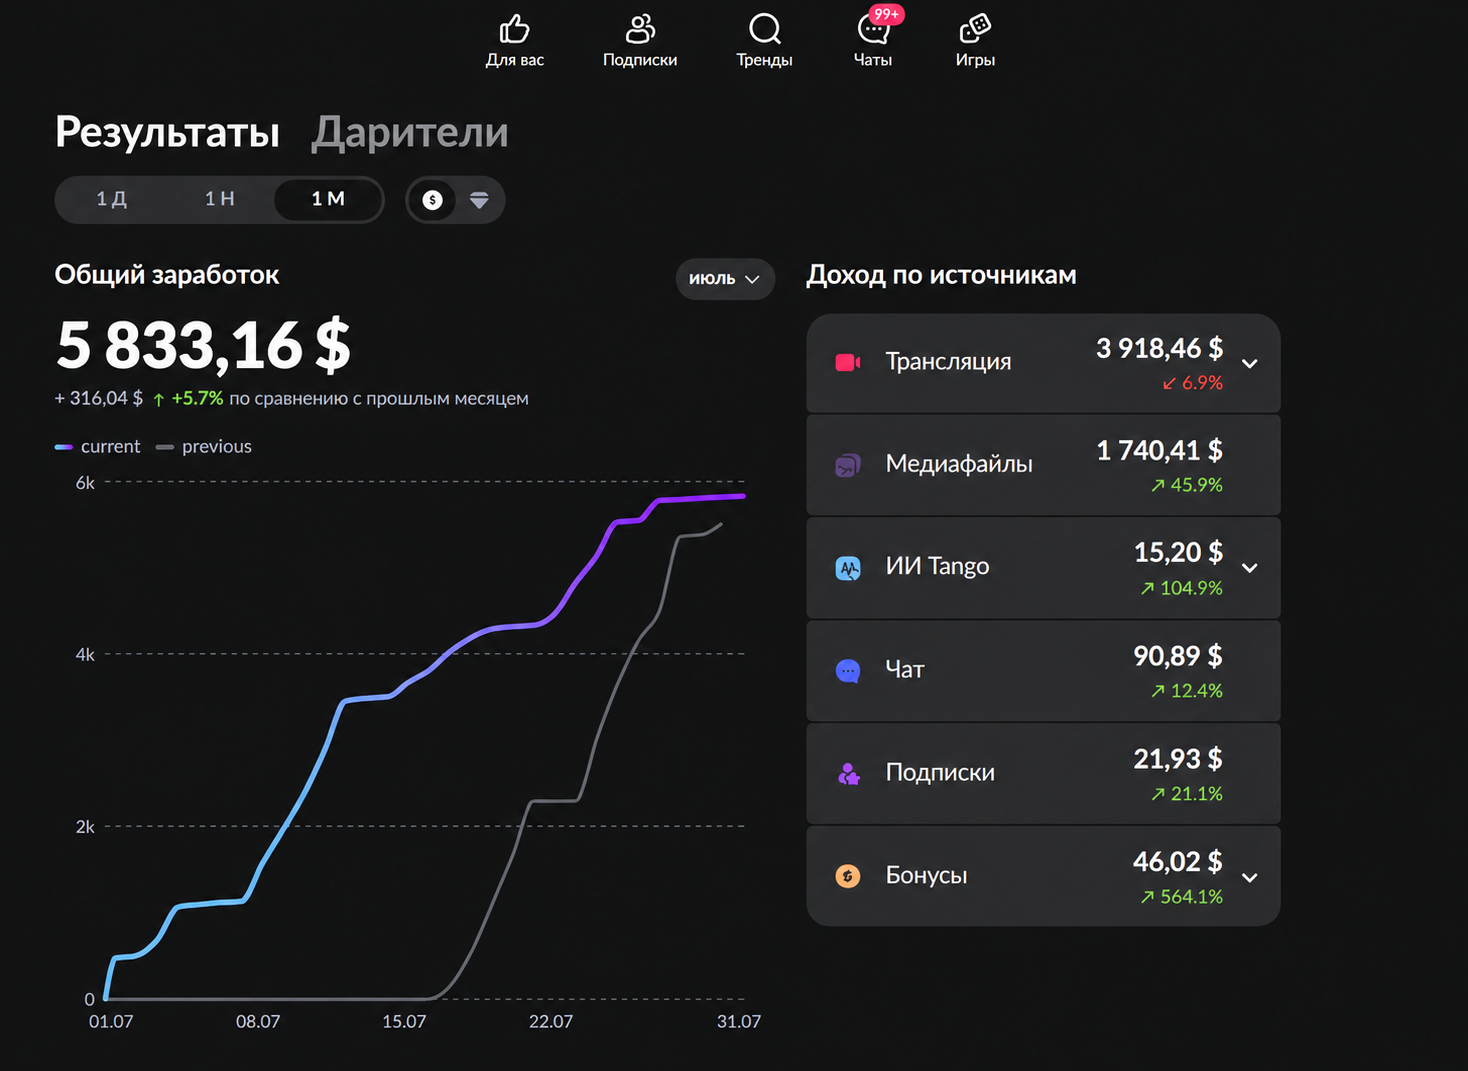Go to Подписки in top navigation
Image resolution: width=1468 pixels, height=1071 pixels.
click(640, 40)
